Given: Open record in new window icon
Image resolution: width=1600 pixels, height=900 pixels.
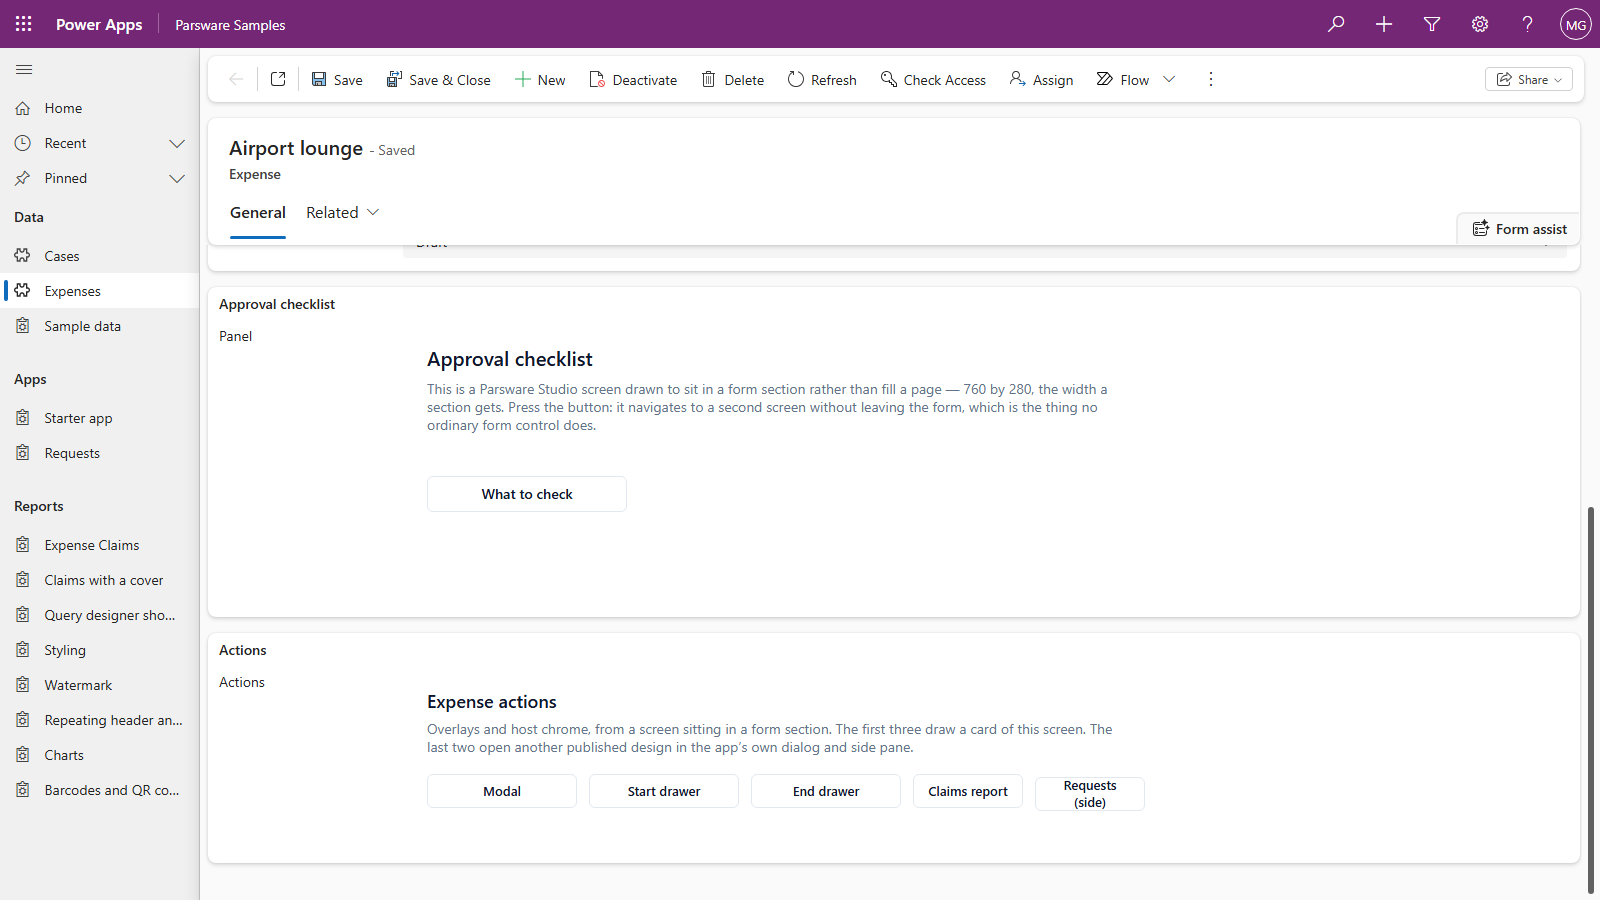Looking at the screenshot, I should [278, 79].
